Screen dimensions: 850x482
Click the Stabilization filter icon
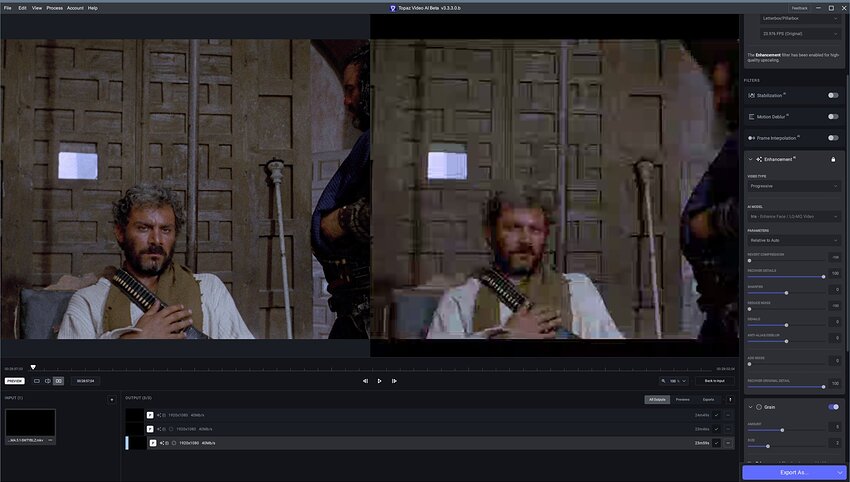point(751,95)
